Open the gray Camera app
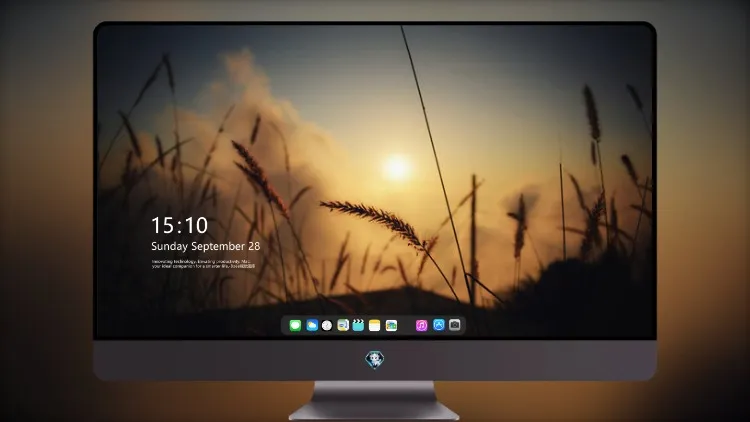Screen dimensions: 750x422 455,325
